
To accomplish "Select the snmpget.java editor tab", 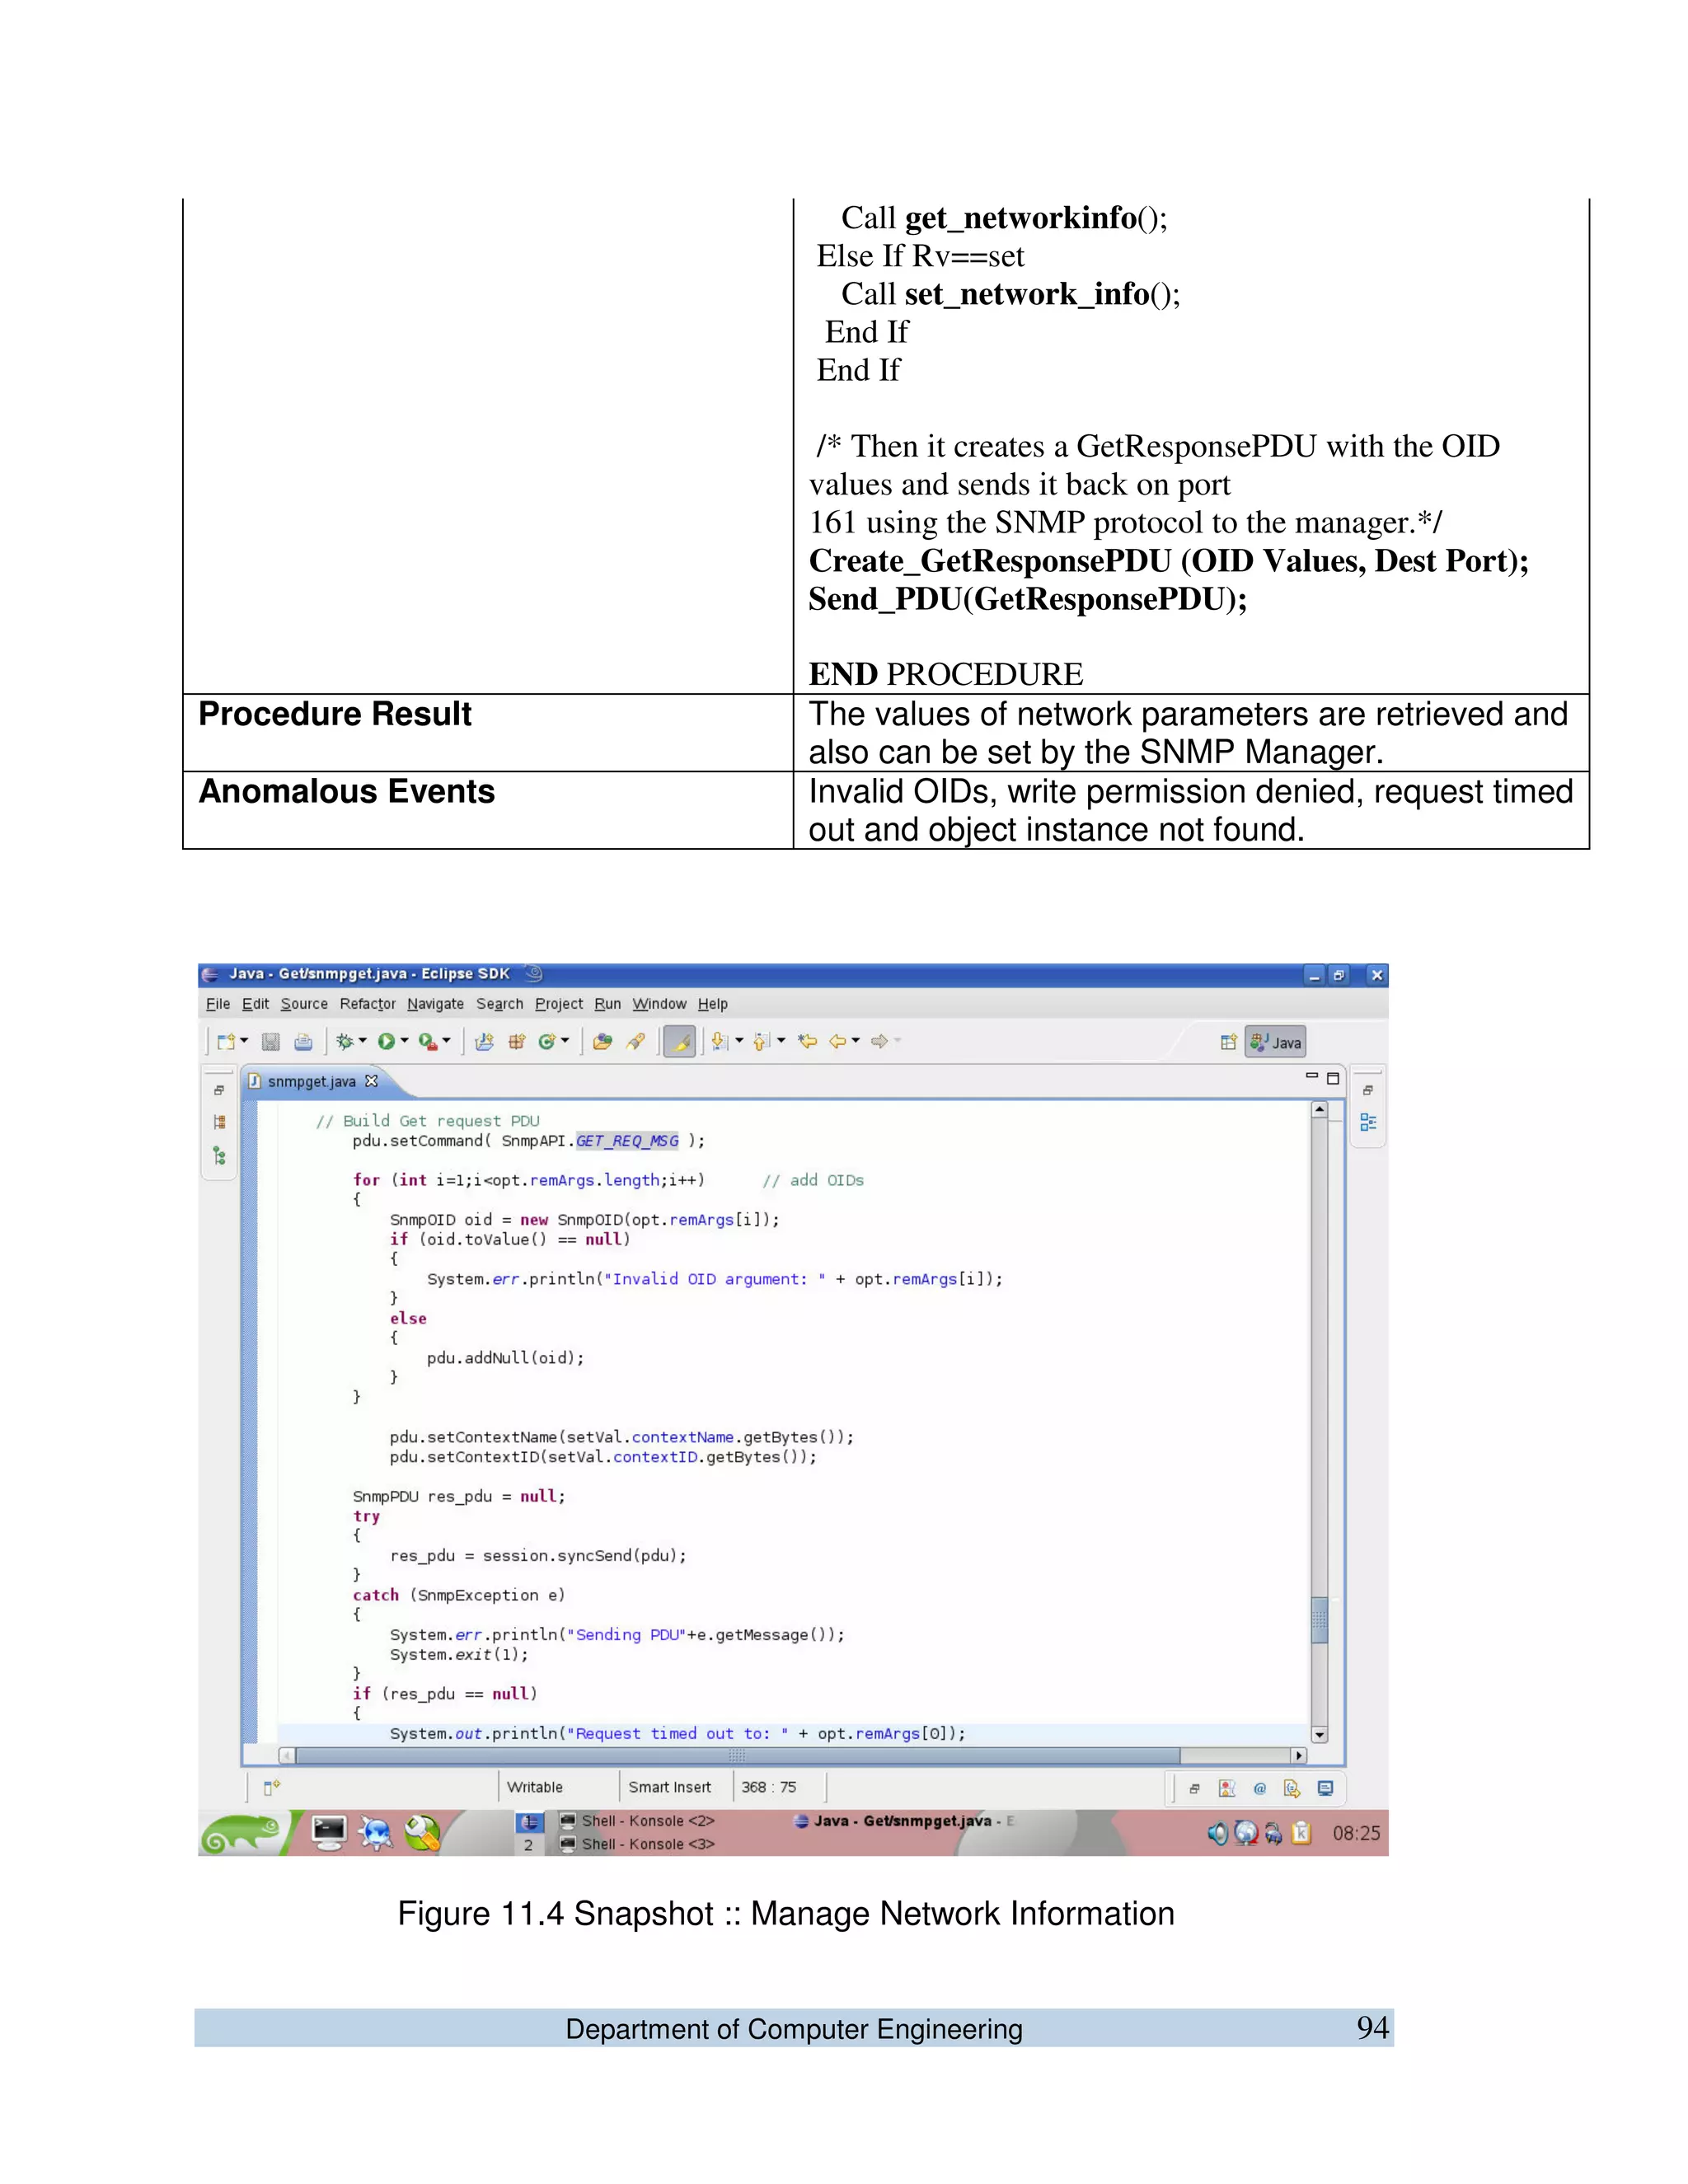I will (312, 1082).
